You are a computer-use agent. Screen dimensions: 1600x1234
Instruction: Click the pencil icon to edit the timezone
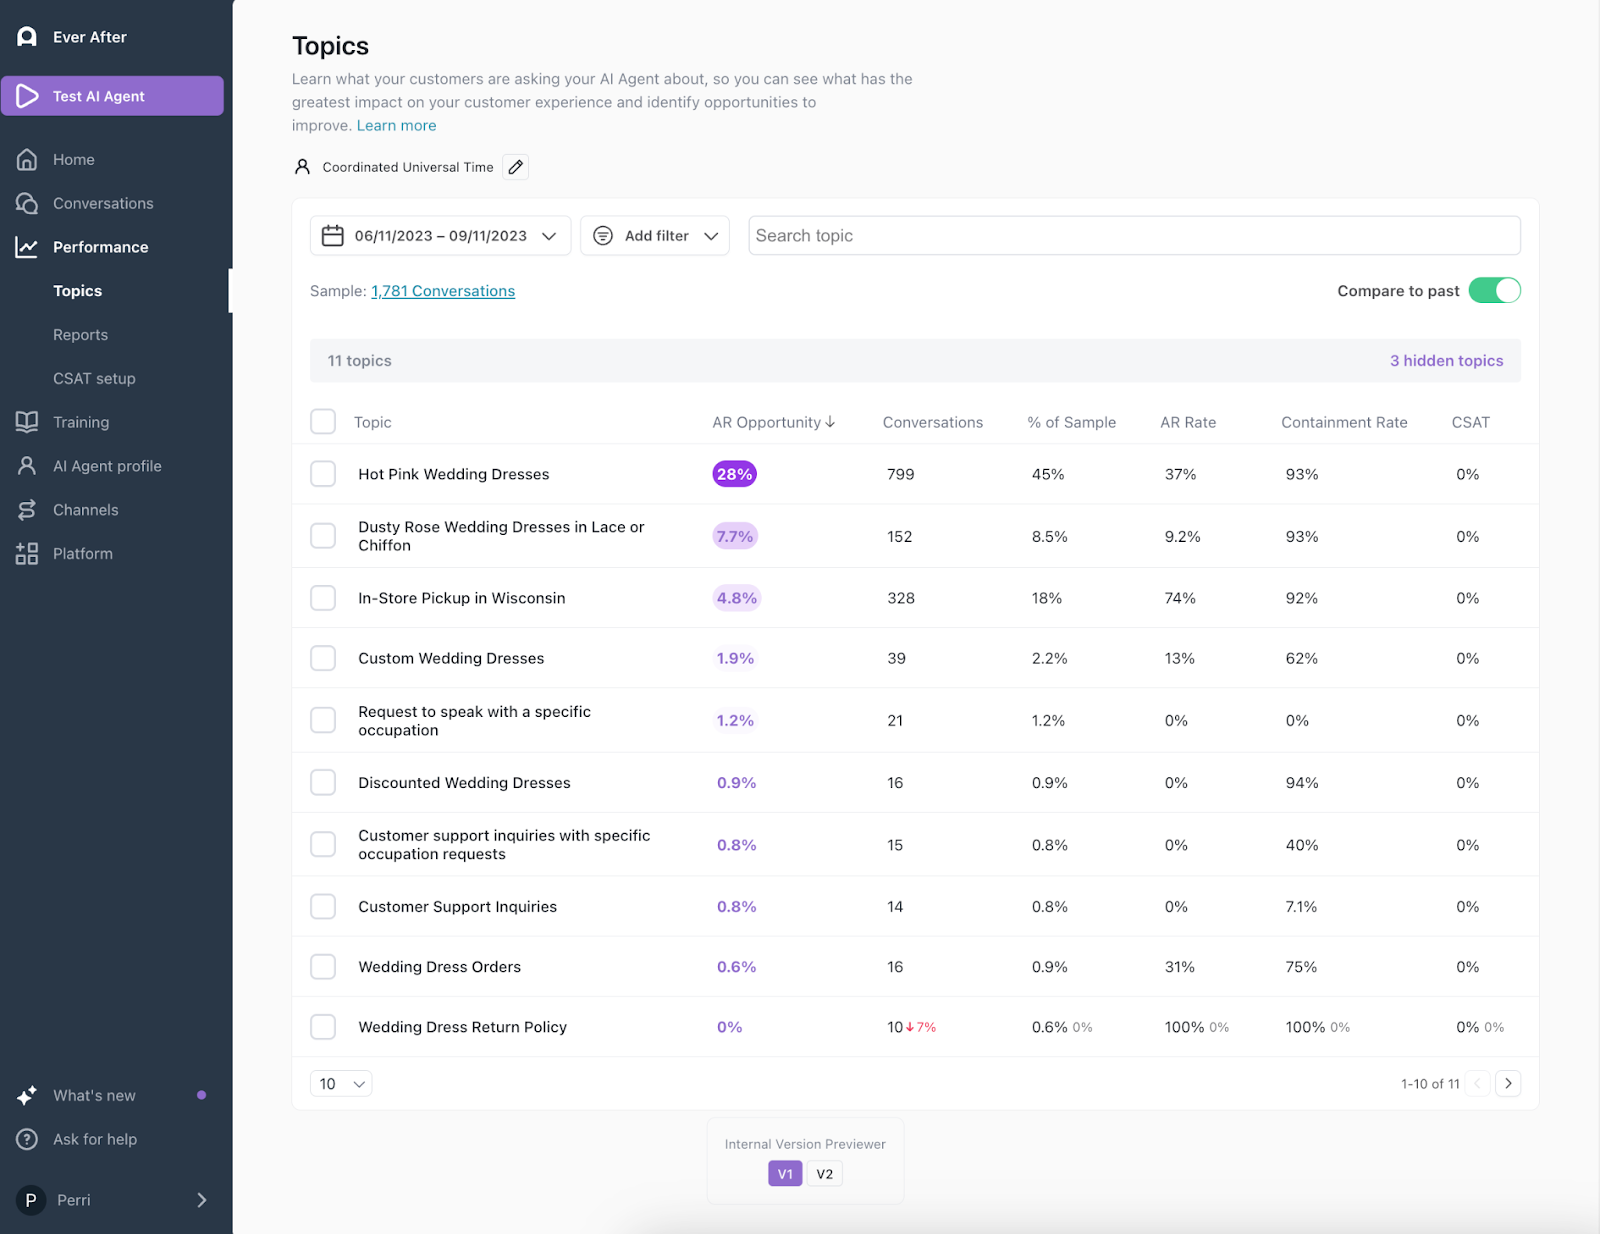515,167
